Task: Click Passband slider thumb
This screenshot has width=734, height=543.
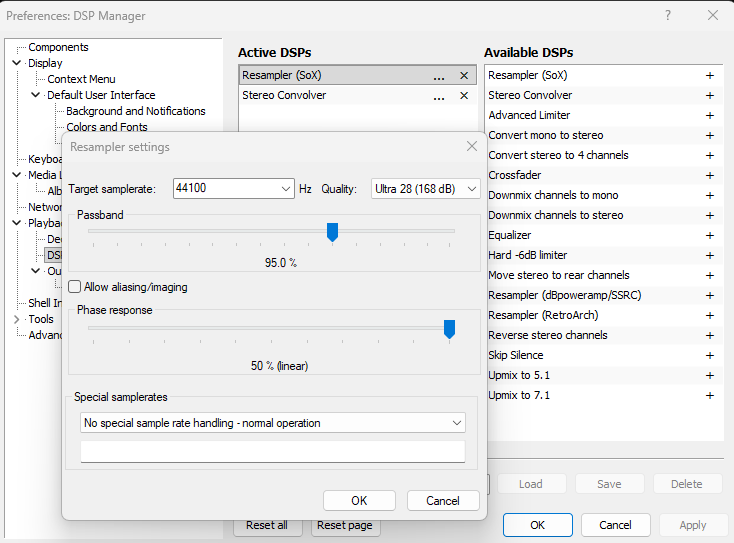Action: point(332,232)
